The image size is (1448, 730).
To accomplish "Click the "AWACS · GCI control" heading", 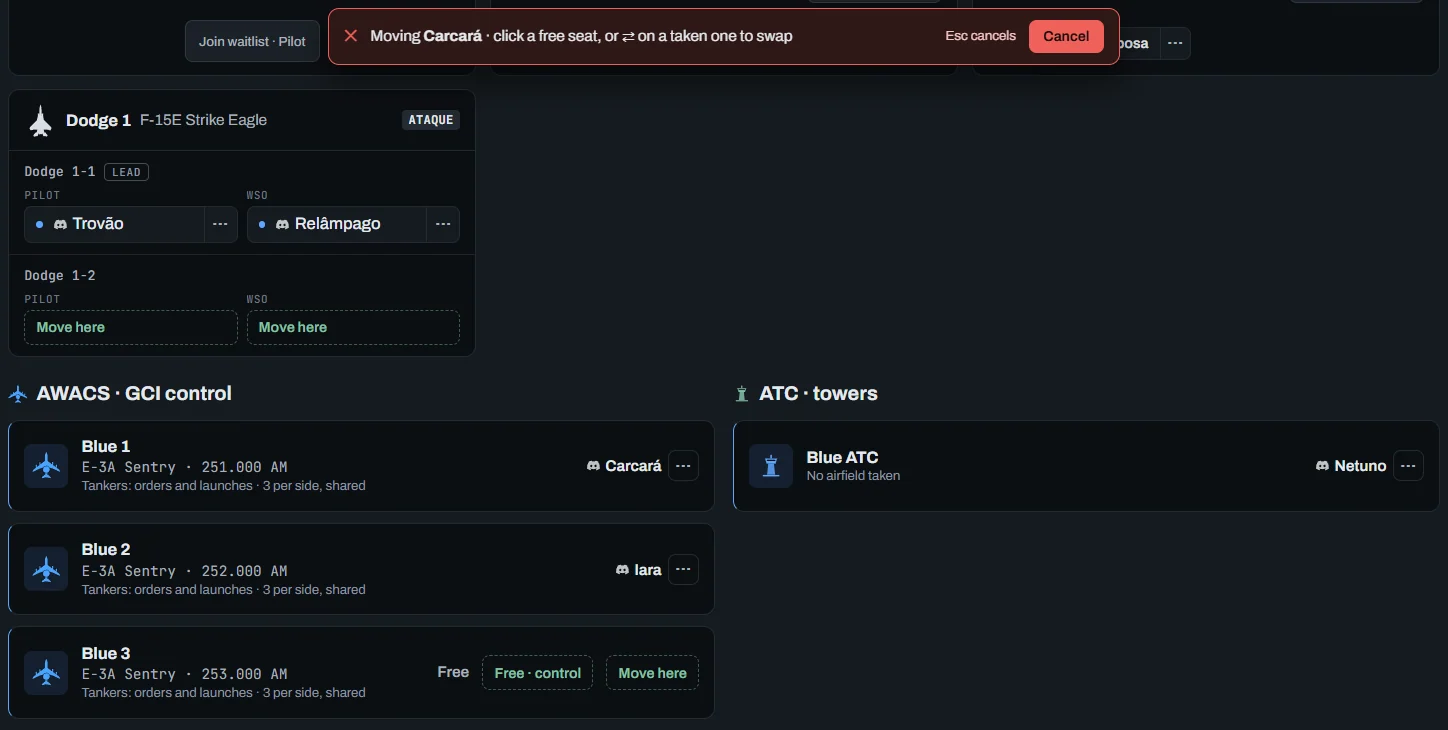I will click(134, 393).
